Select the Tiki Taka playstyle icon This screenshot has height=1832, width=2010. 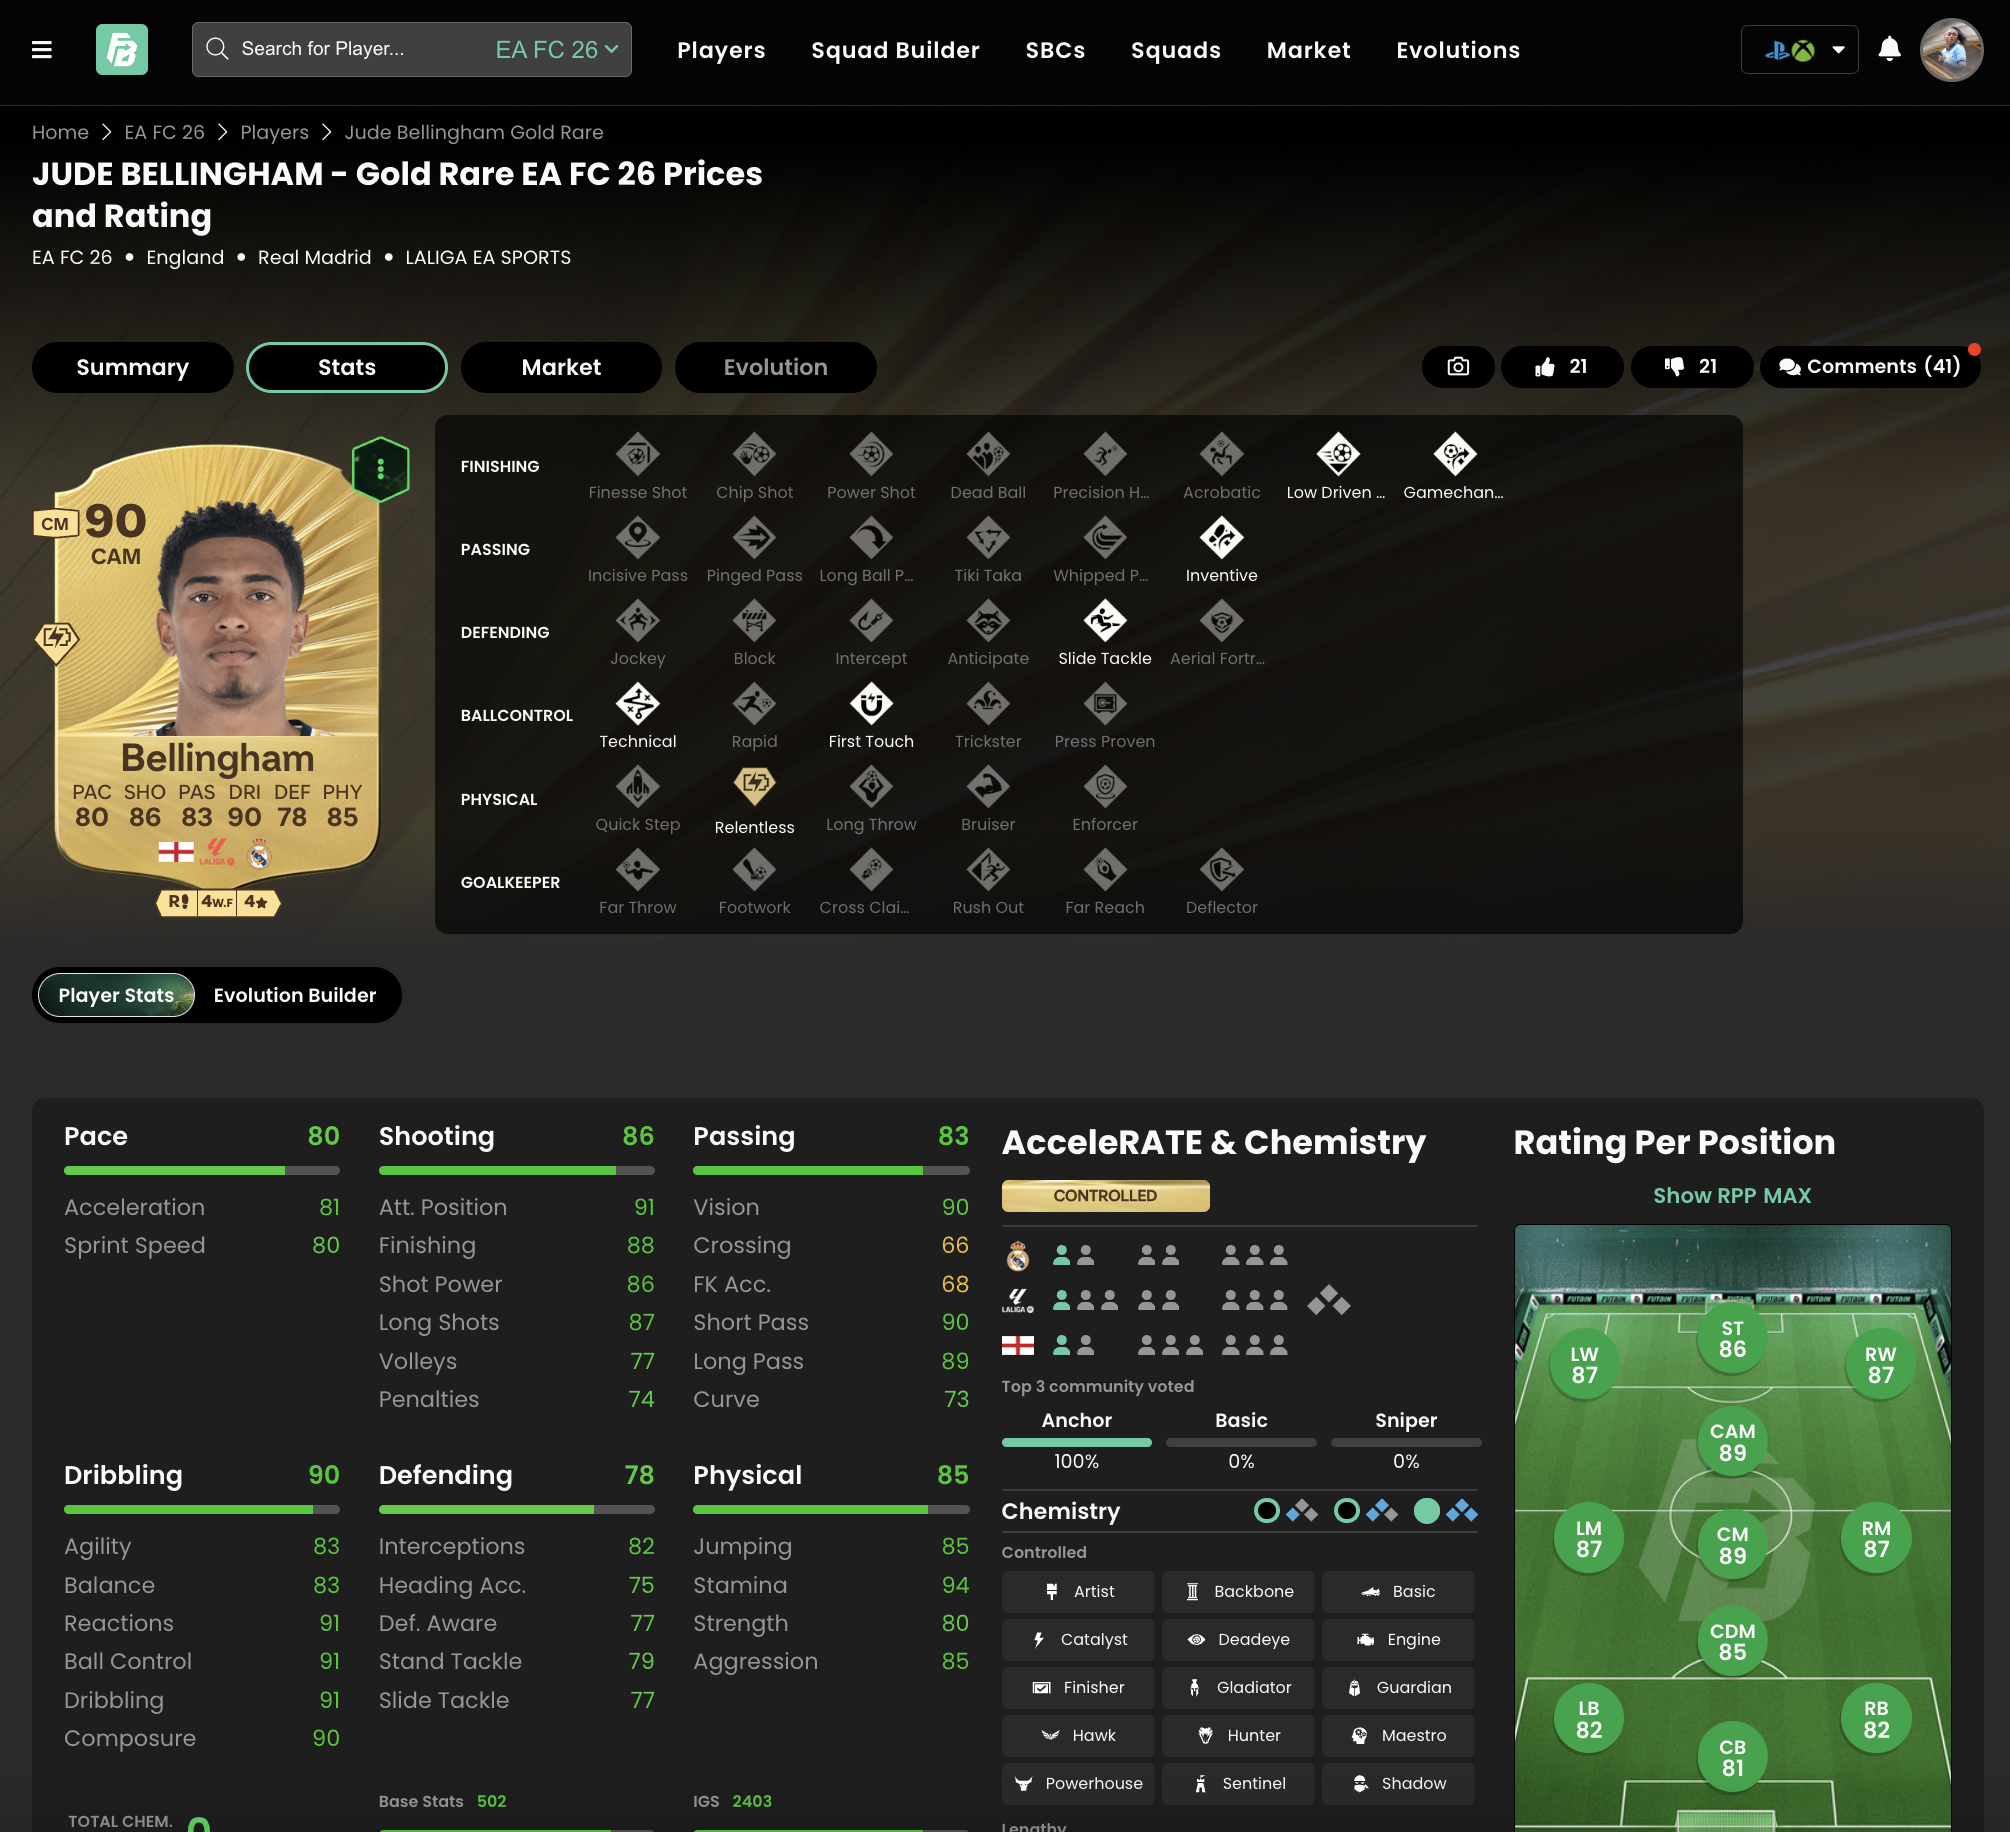point(988,538)
